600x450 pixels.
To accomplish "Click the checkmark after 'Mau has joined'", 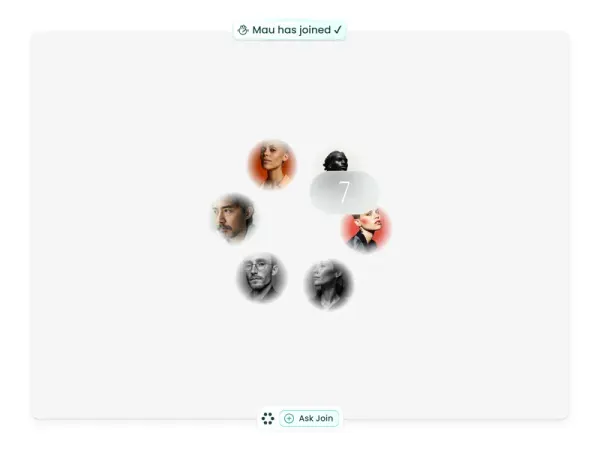I will [x=338, y=29].
